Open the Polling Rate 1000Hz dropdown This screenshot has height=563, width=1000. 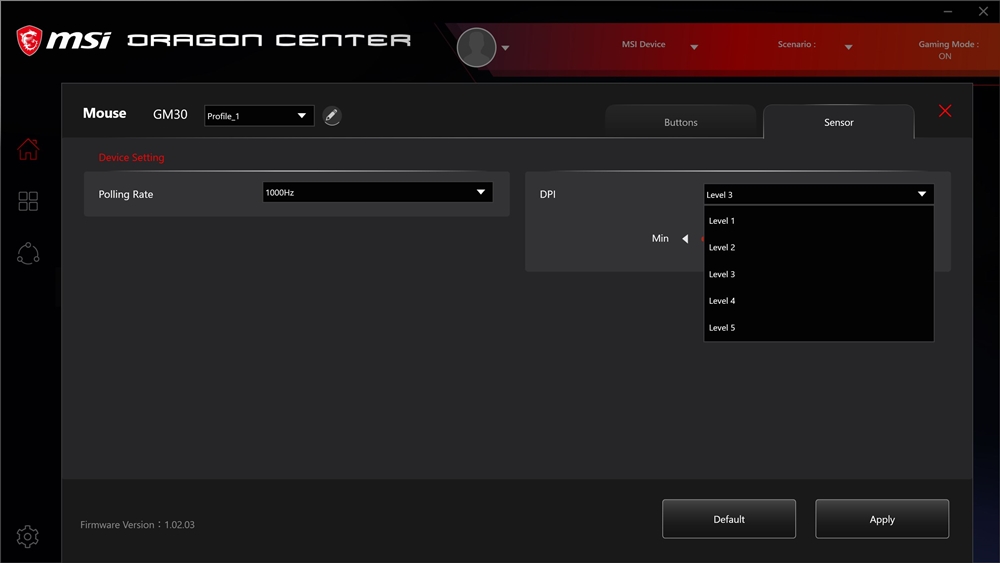click(x=378, y=192)
